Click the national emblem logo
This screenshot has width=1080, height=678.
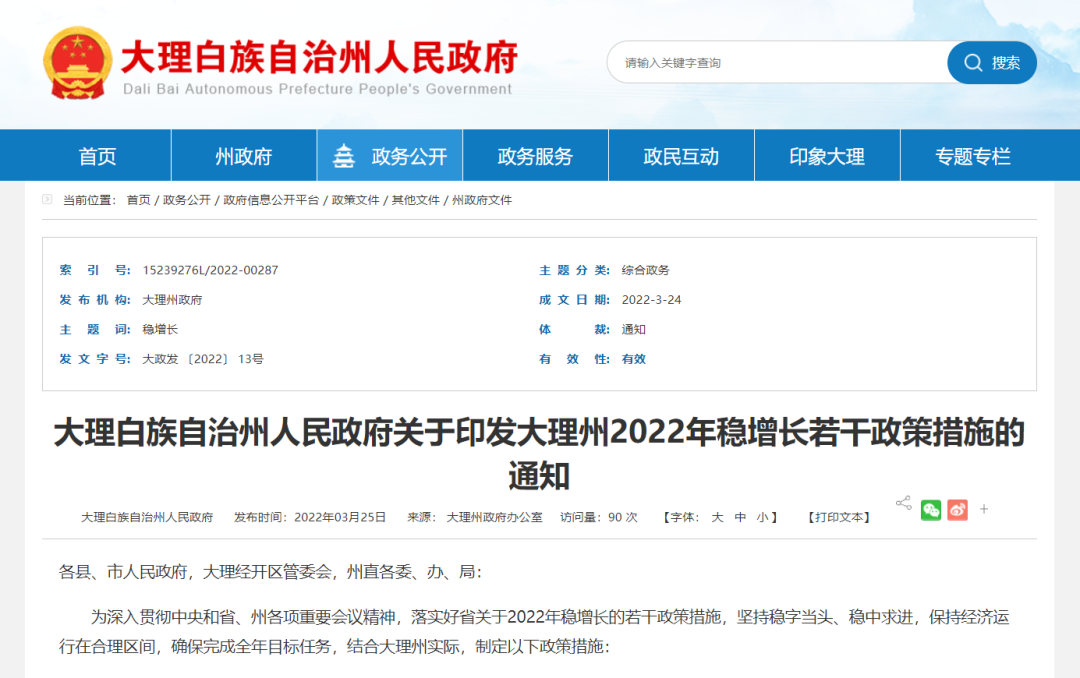(x=77, y=63)
